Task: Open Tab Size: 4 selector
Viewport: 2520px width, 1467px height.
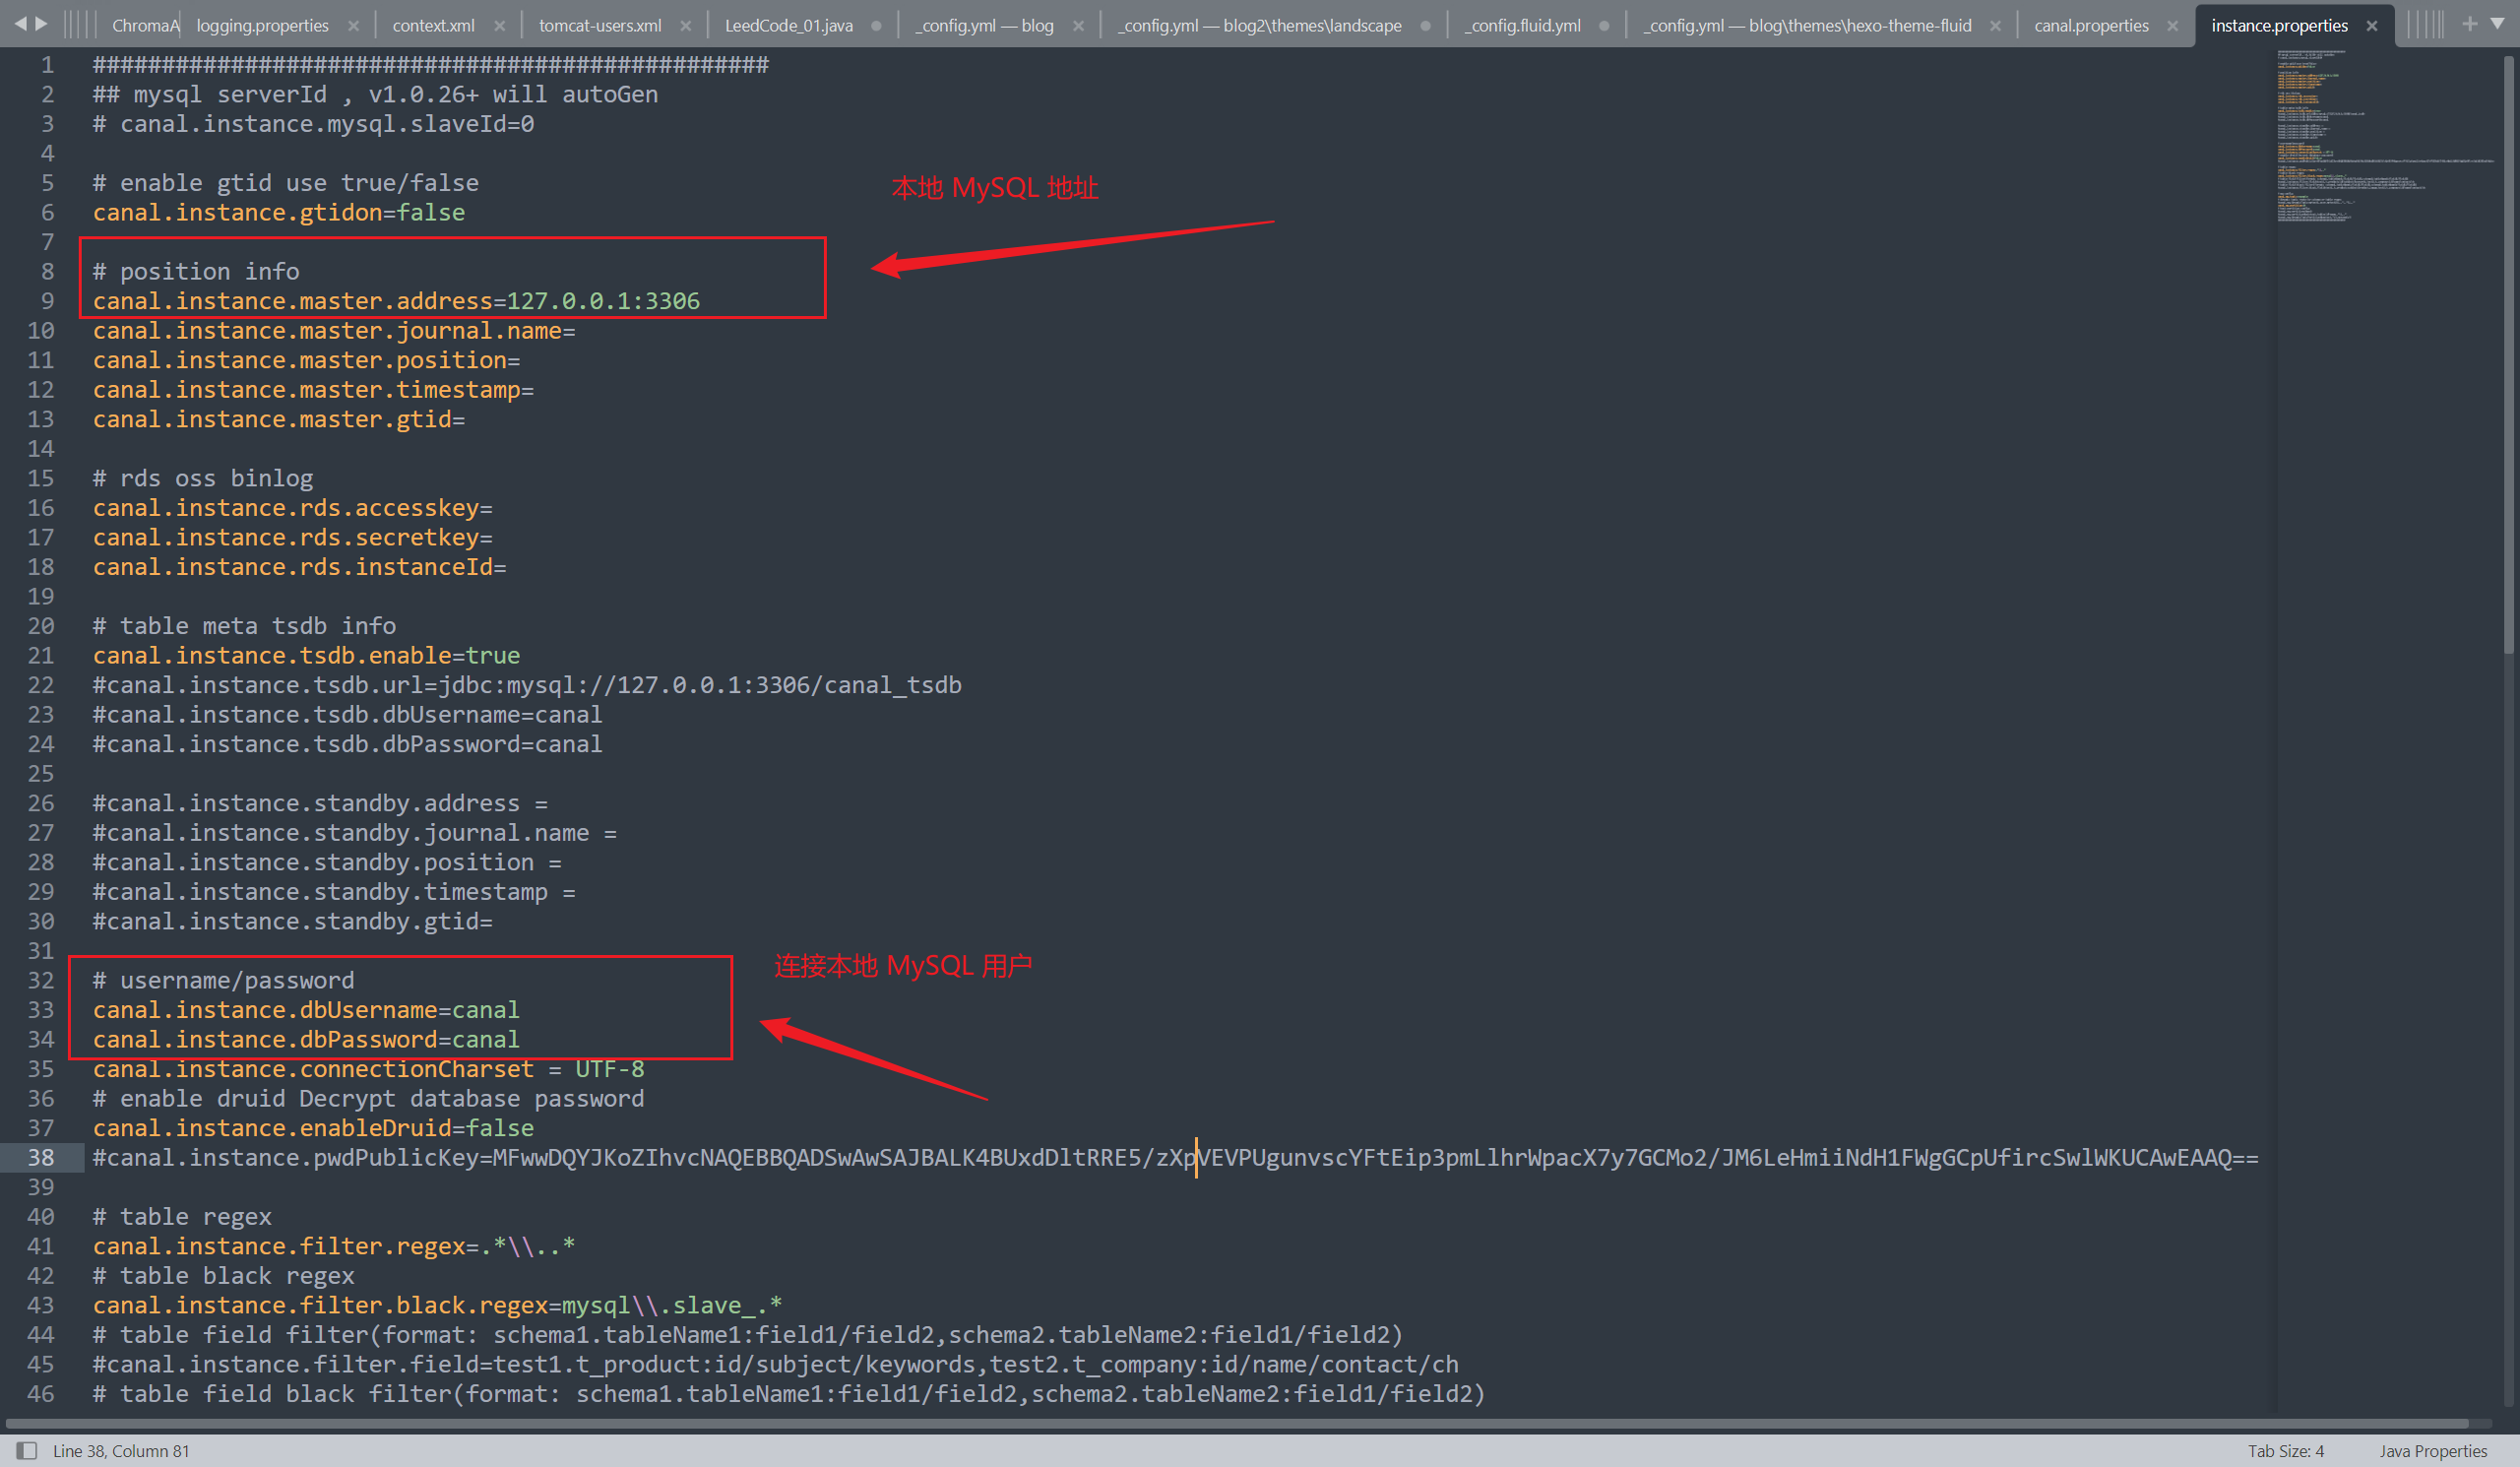Action: click(2285, 1450)
